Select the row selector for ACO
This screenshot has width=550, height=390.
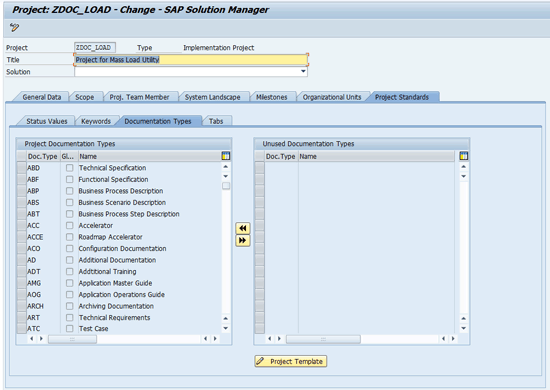21,249
